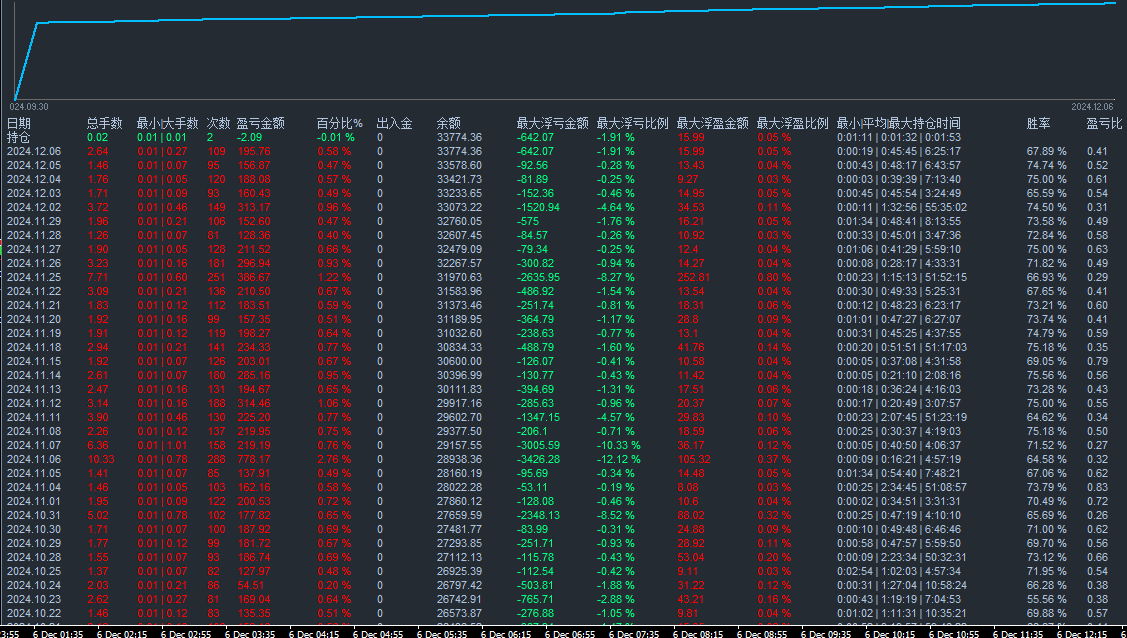
Task: Click the 最大浮亏金额 column header
Action: pos(553,124)
